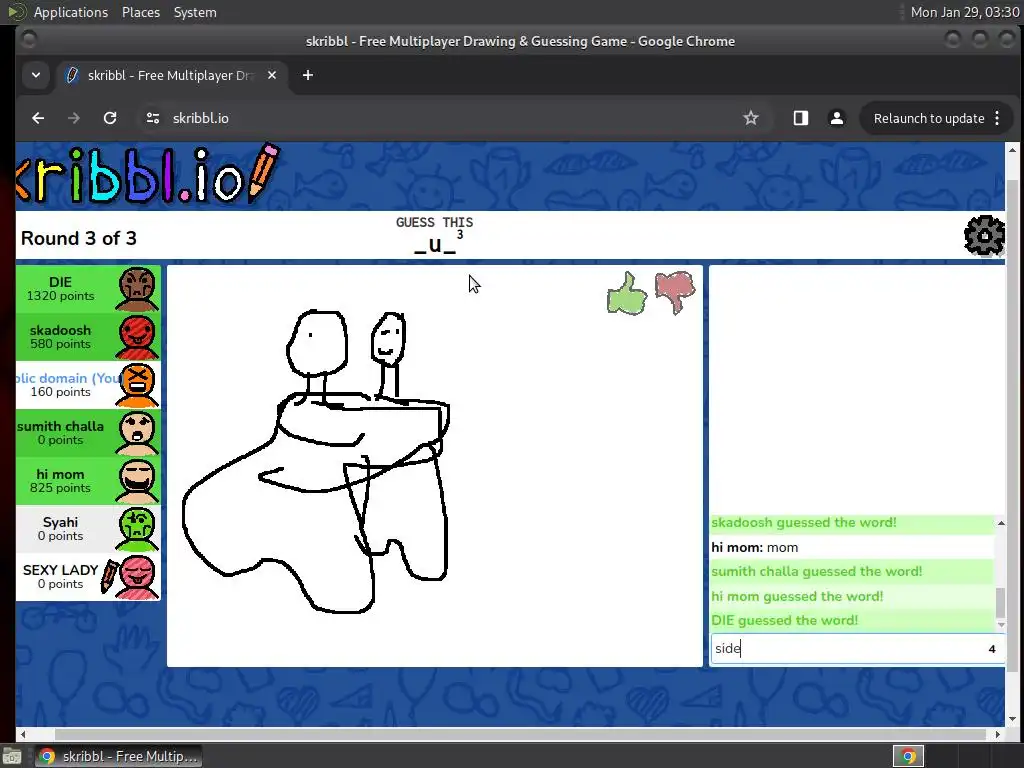Click horizontal scrollbar right arrow
The image size is (1024, 768).
pos(997,735)
